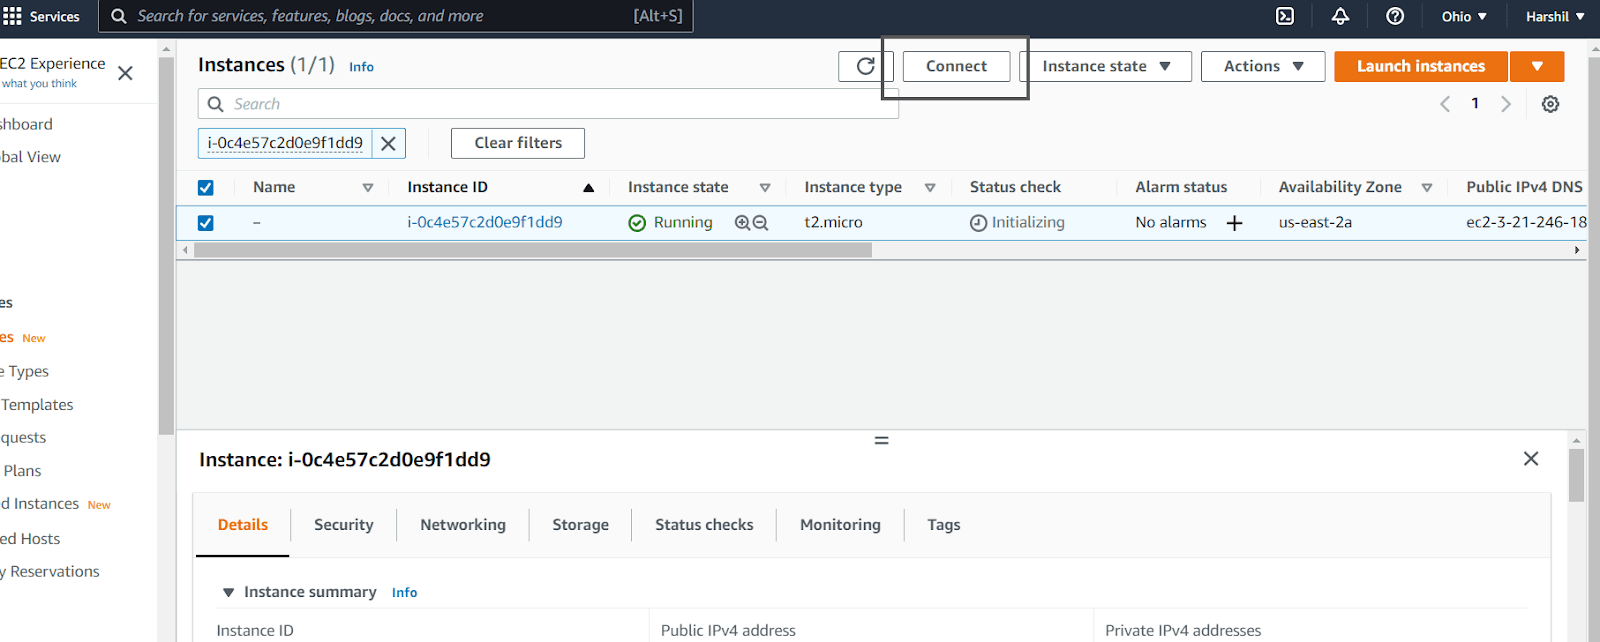
Task: Click the t2.micro instance type cell
Action: [x=833, y=222]
